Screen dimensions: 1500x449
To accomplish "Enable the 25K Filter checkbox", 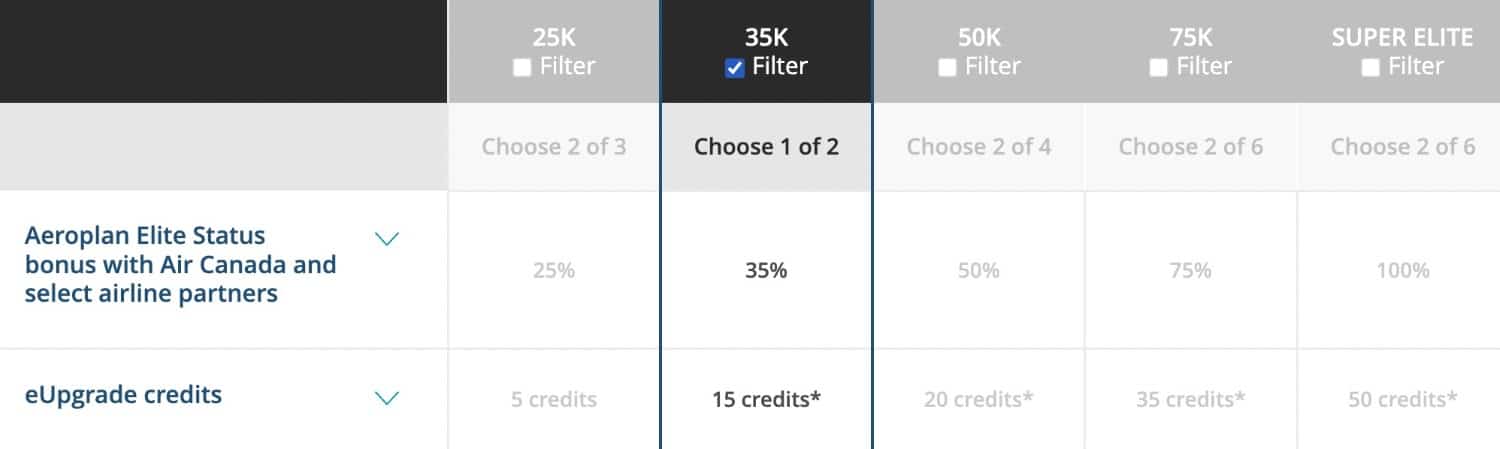I will (x=521, y=68).
